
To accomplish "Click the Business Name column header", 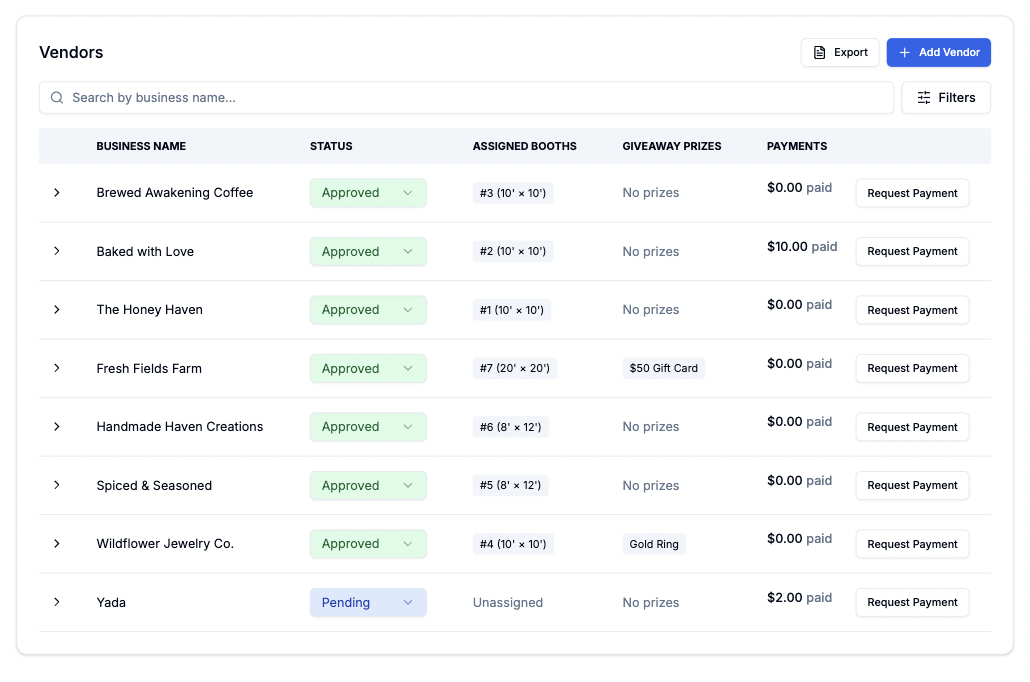I will click(x=141, y=146).
